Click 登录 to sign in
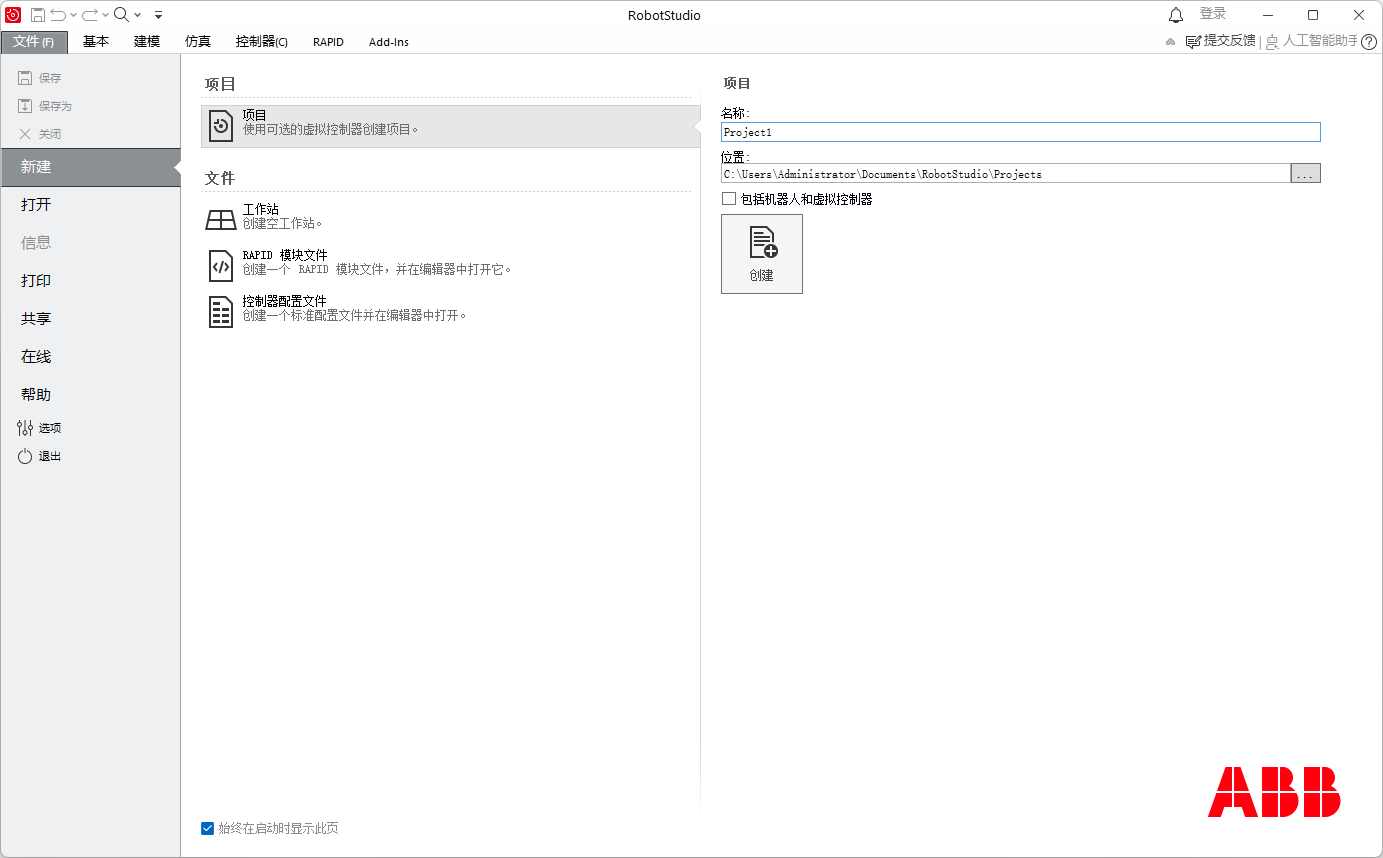1383x858 pixels. point(1213,14)
